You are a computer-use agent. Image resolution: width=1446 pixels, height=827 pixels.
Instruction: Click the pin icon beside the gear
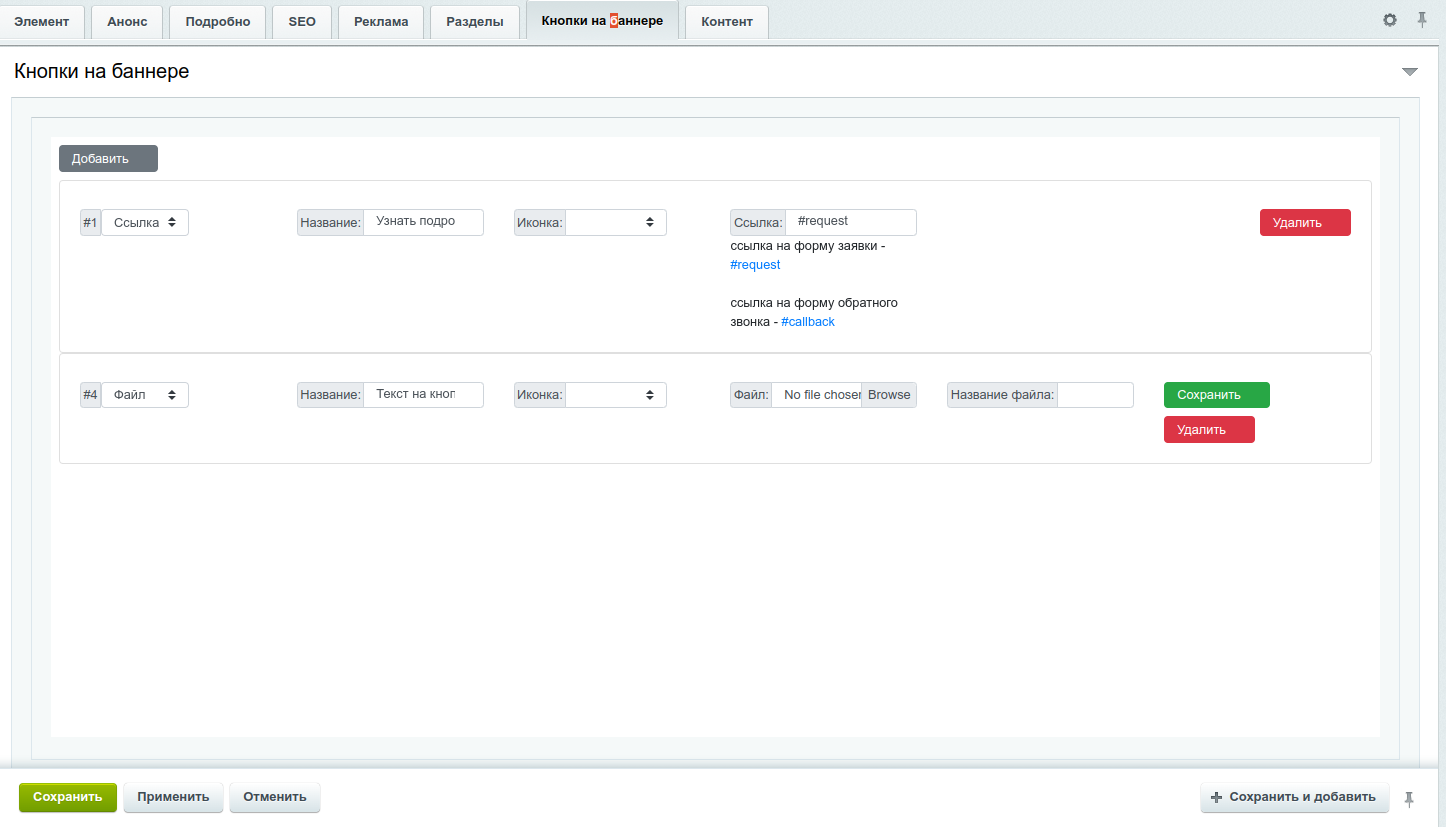pyautogui.click(x=1422, y=20)
